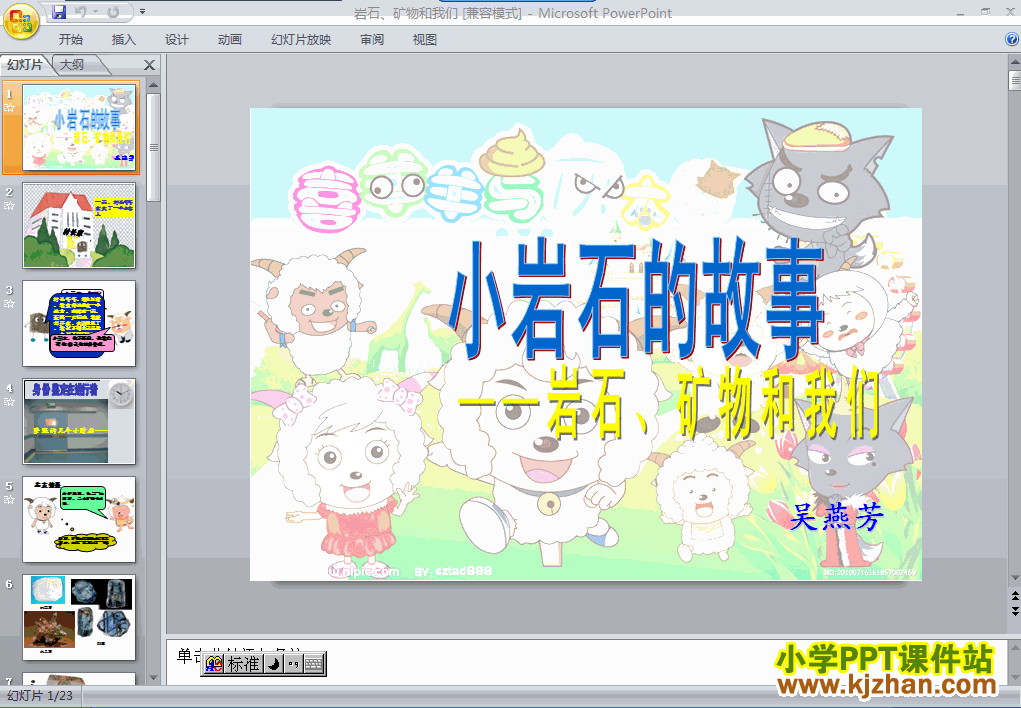Image resolution: width=1021 pixels, height=708 pixels.
Task: Select the yellow subtitle 岩石、矿物和我们
Action: (x=714, y=404)
